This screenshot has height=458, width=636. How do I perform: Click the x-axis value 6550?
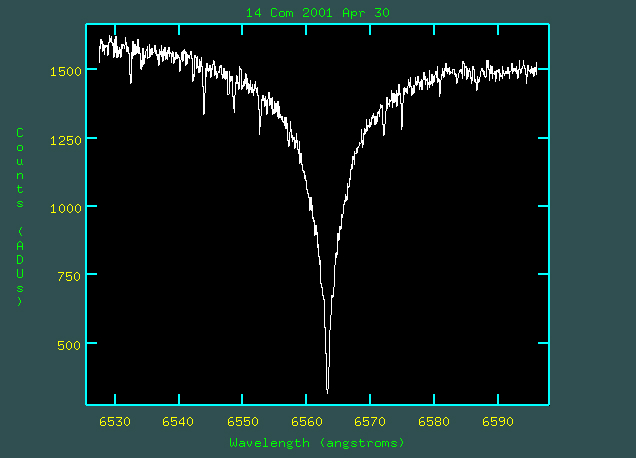(x=243, y=422)
